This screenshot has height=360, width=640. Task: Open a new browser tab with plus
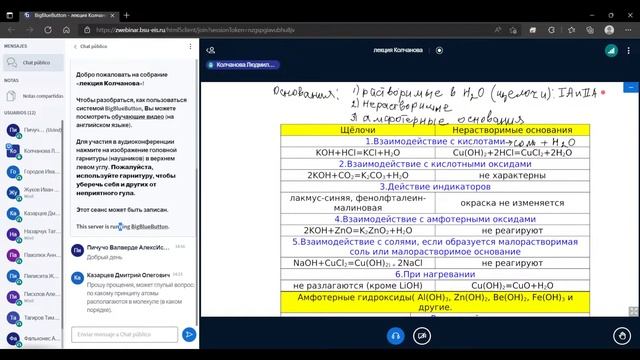127,15
